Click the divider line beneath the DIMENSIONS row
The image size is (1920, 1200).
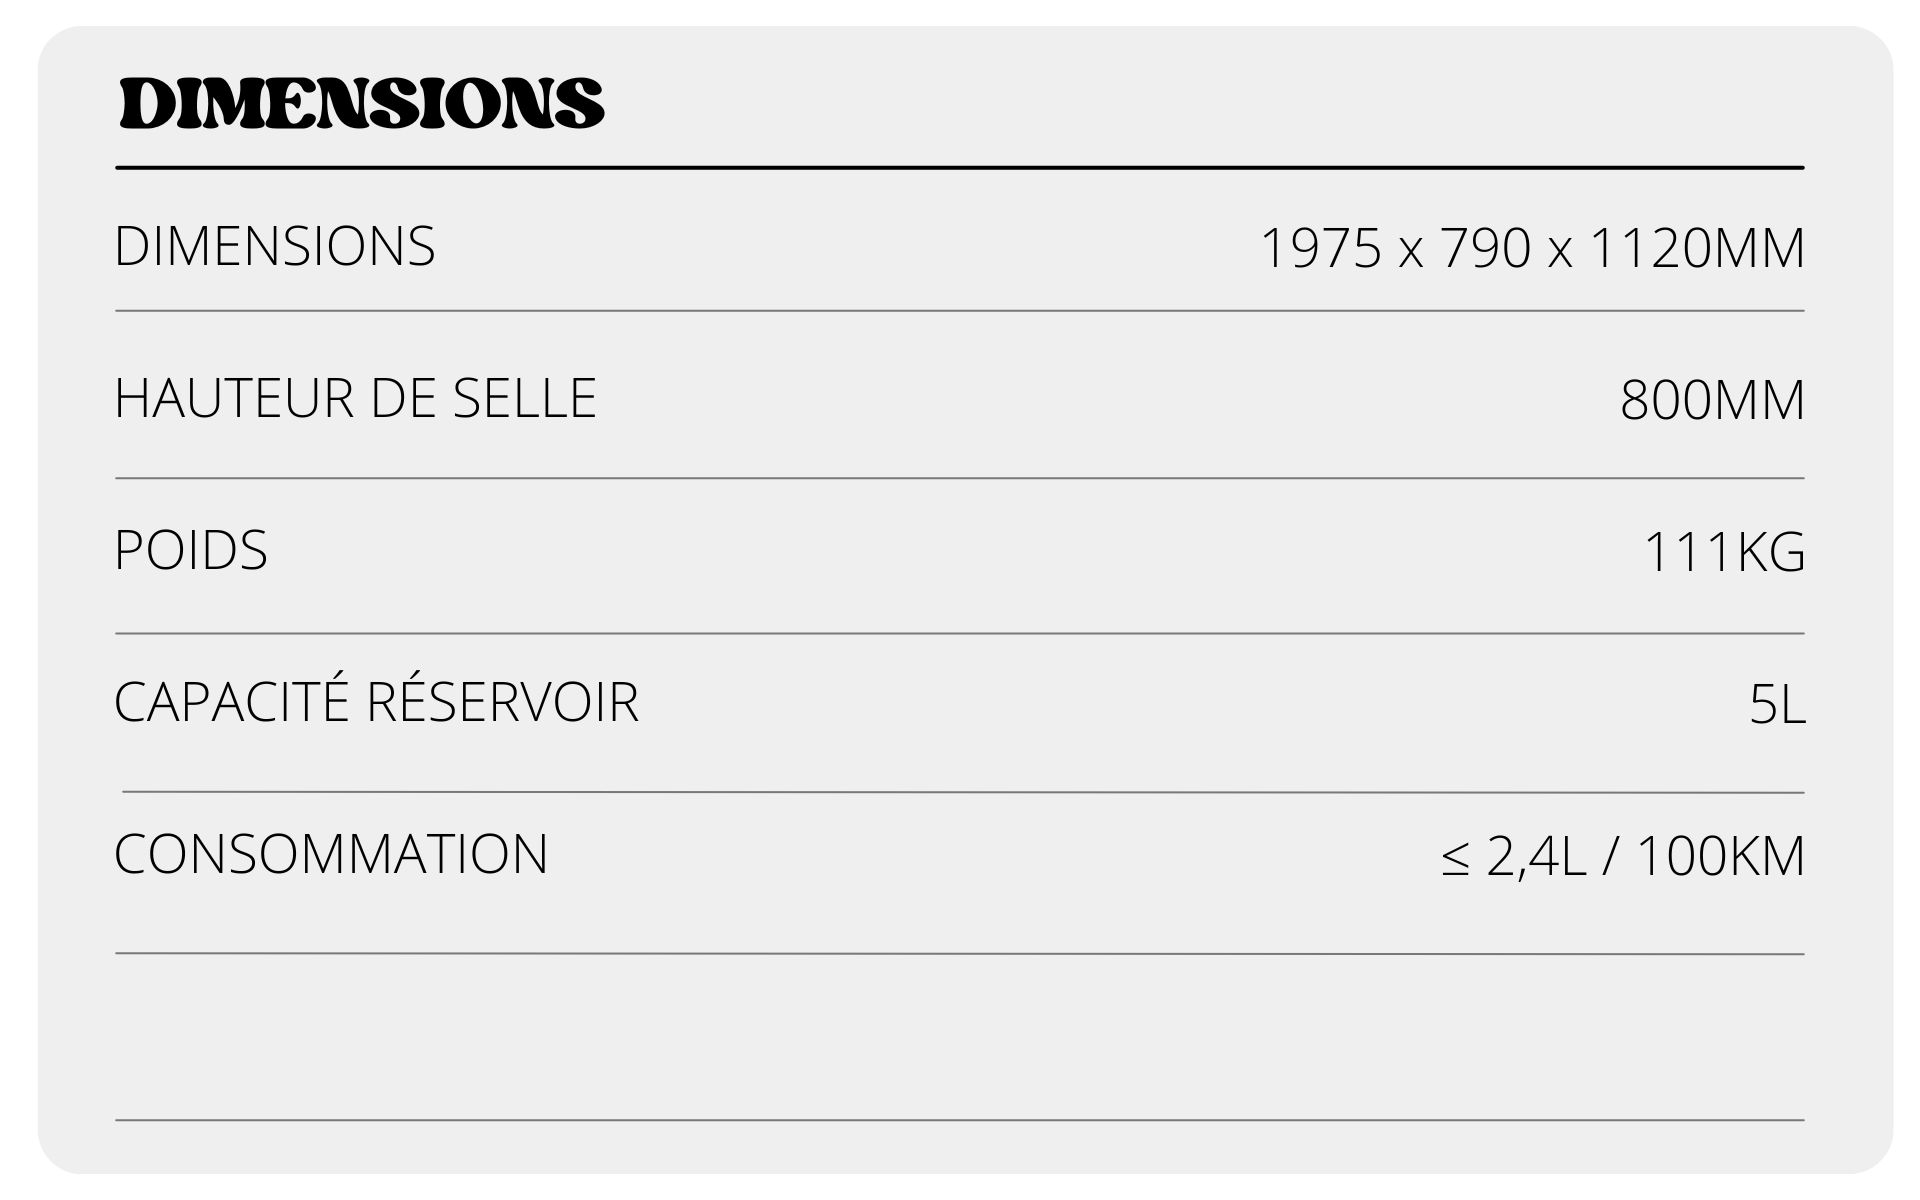960,311
